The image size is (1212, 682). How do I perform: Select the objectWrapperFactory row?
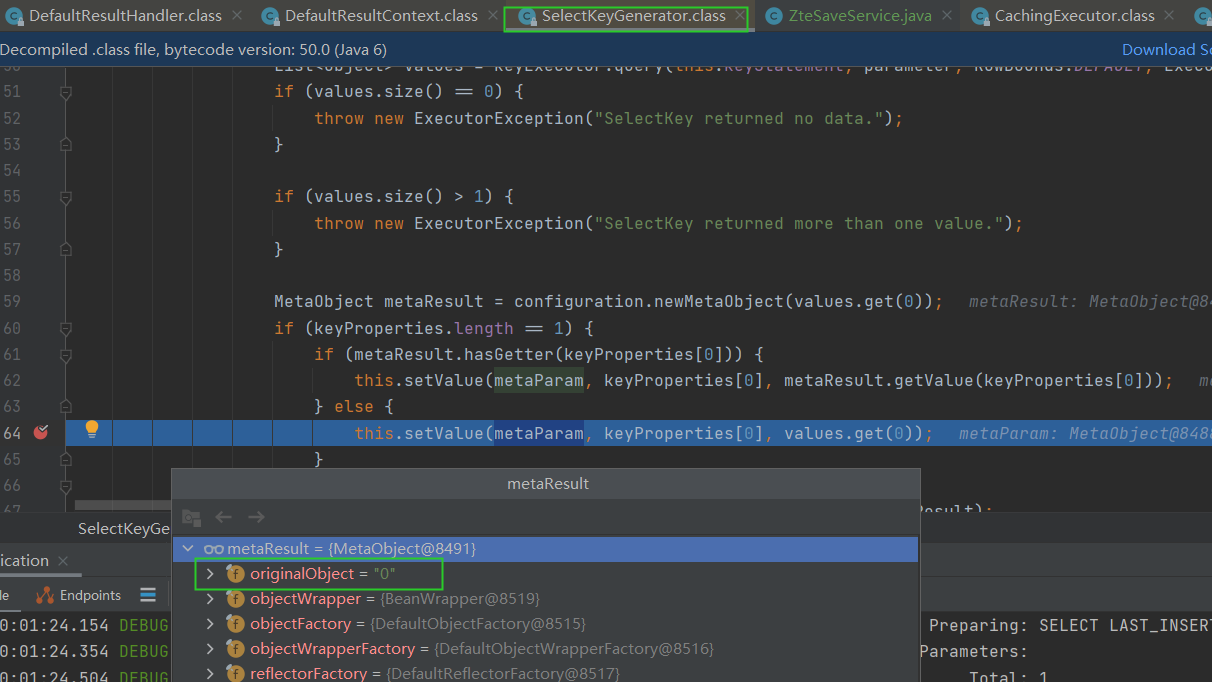(545, 649)
